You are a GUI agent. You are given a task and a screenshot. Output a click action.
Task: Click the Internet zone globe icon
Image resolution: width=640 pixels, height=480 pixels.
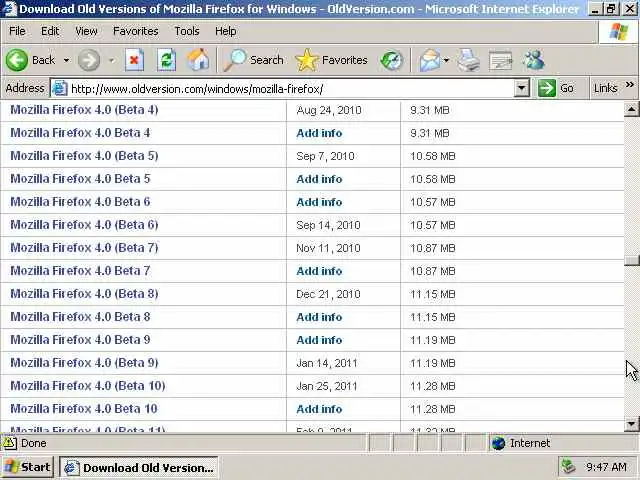pyautogui.click(x=498, y=443)
